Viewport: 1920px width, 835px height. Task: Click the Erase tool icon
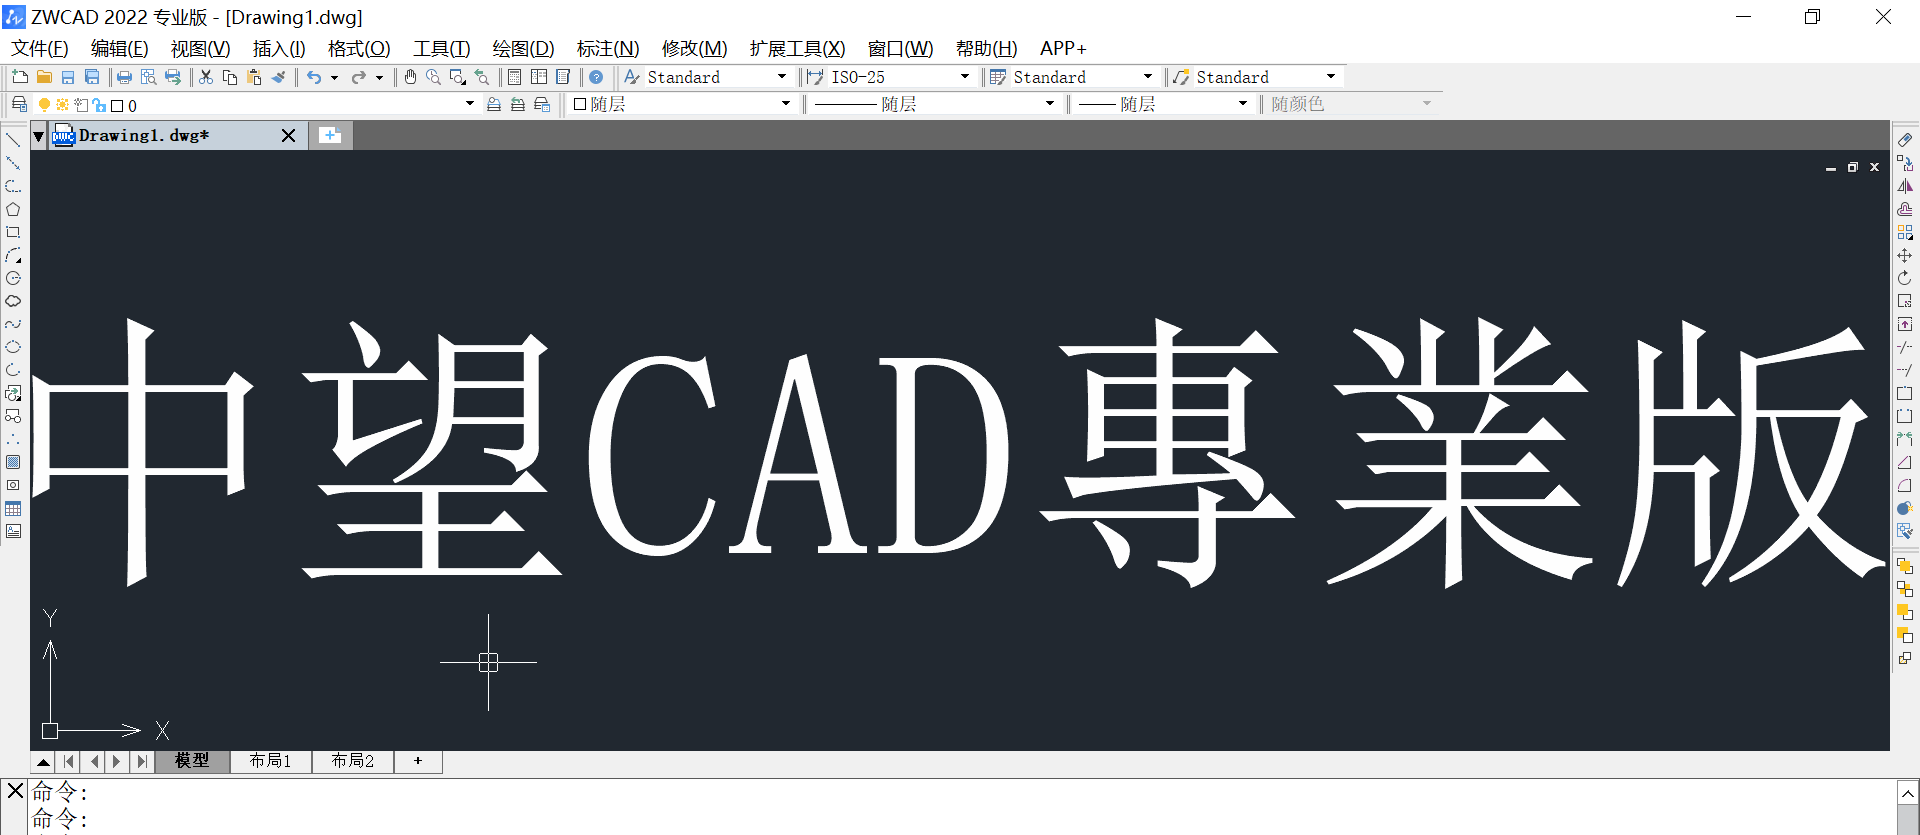1905,140
